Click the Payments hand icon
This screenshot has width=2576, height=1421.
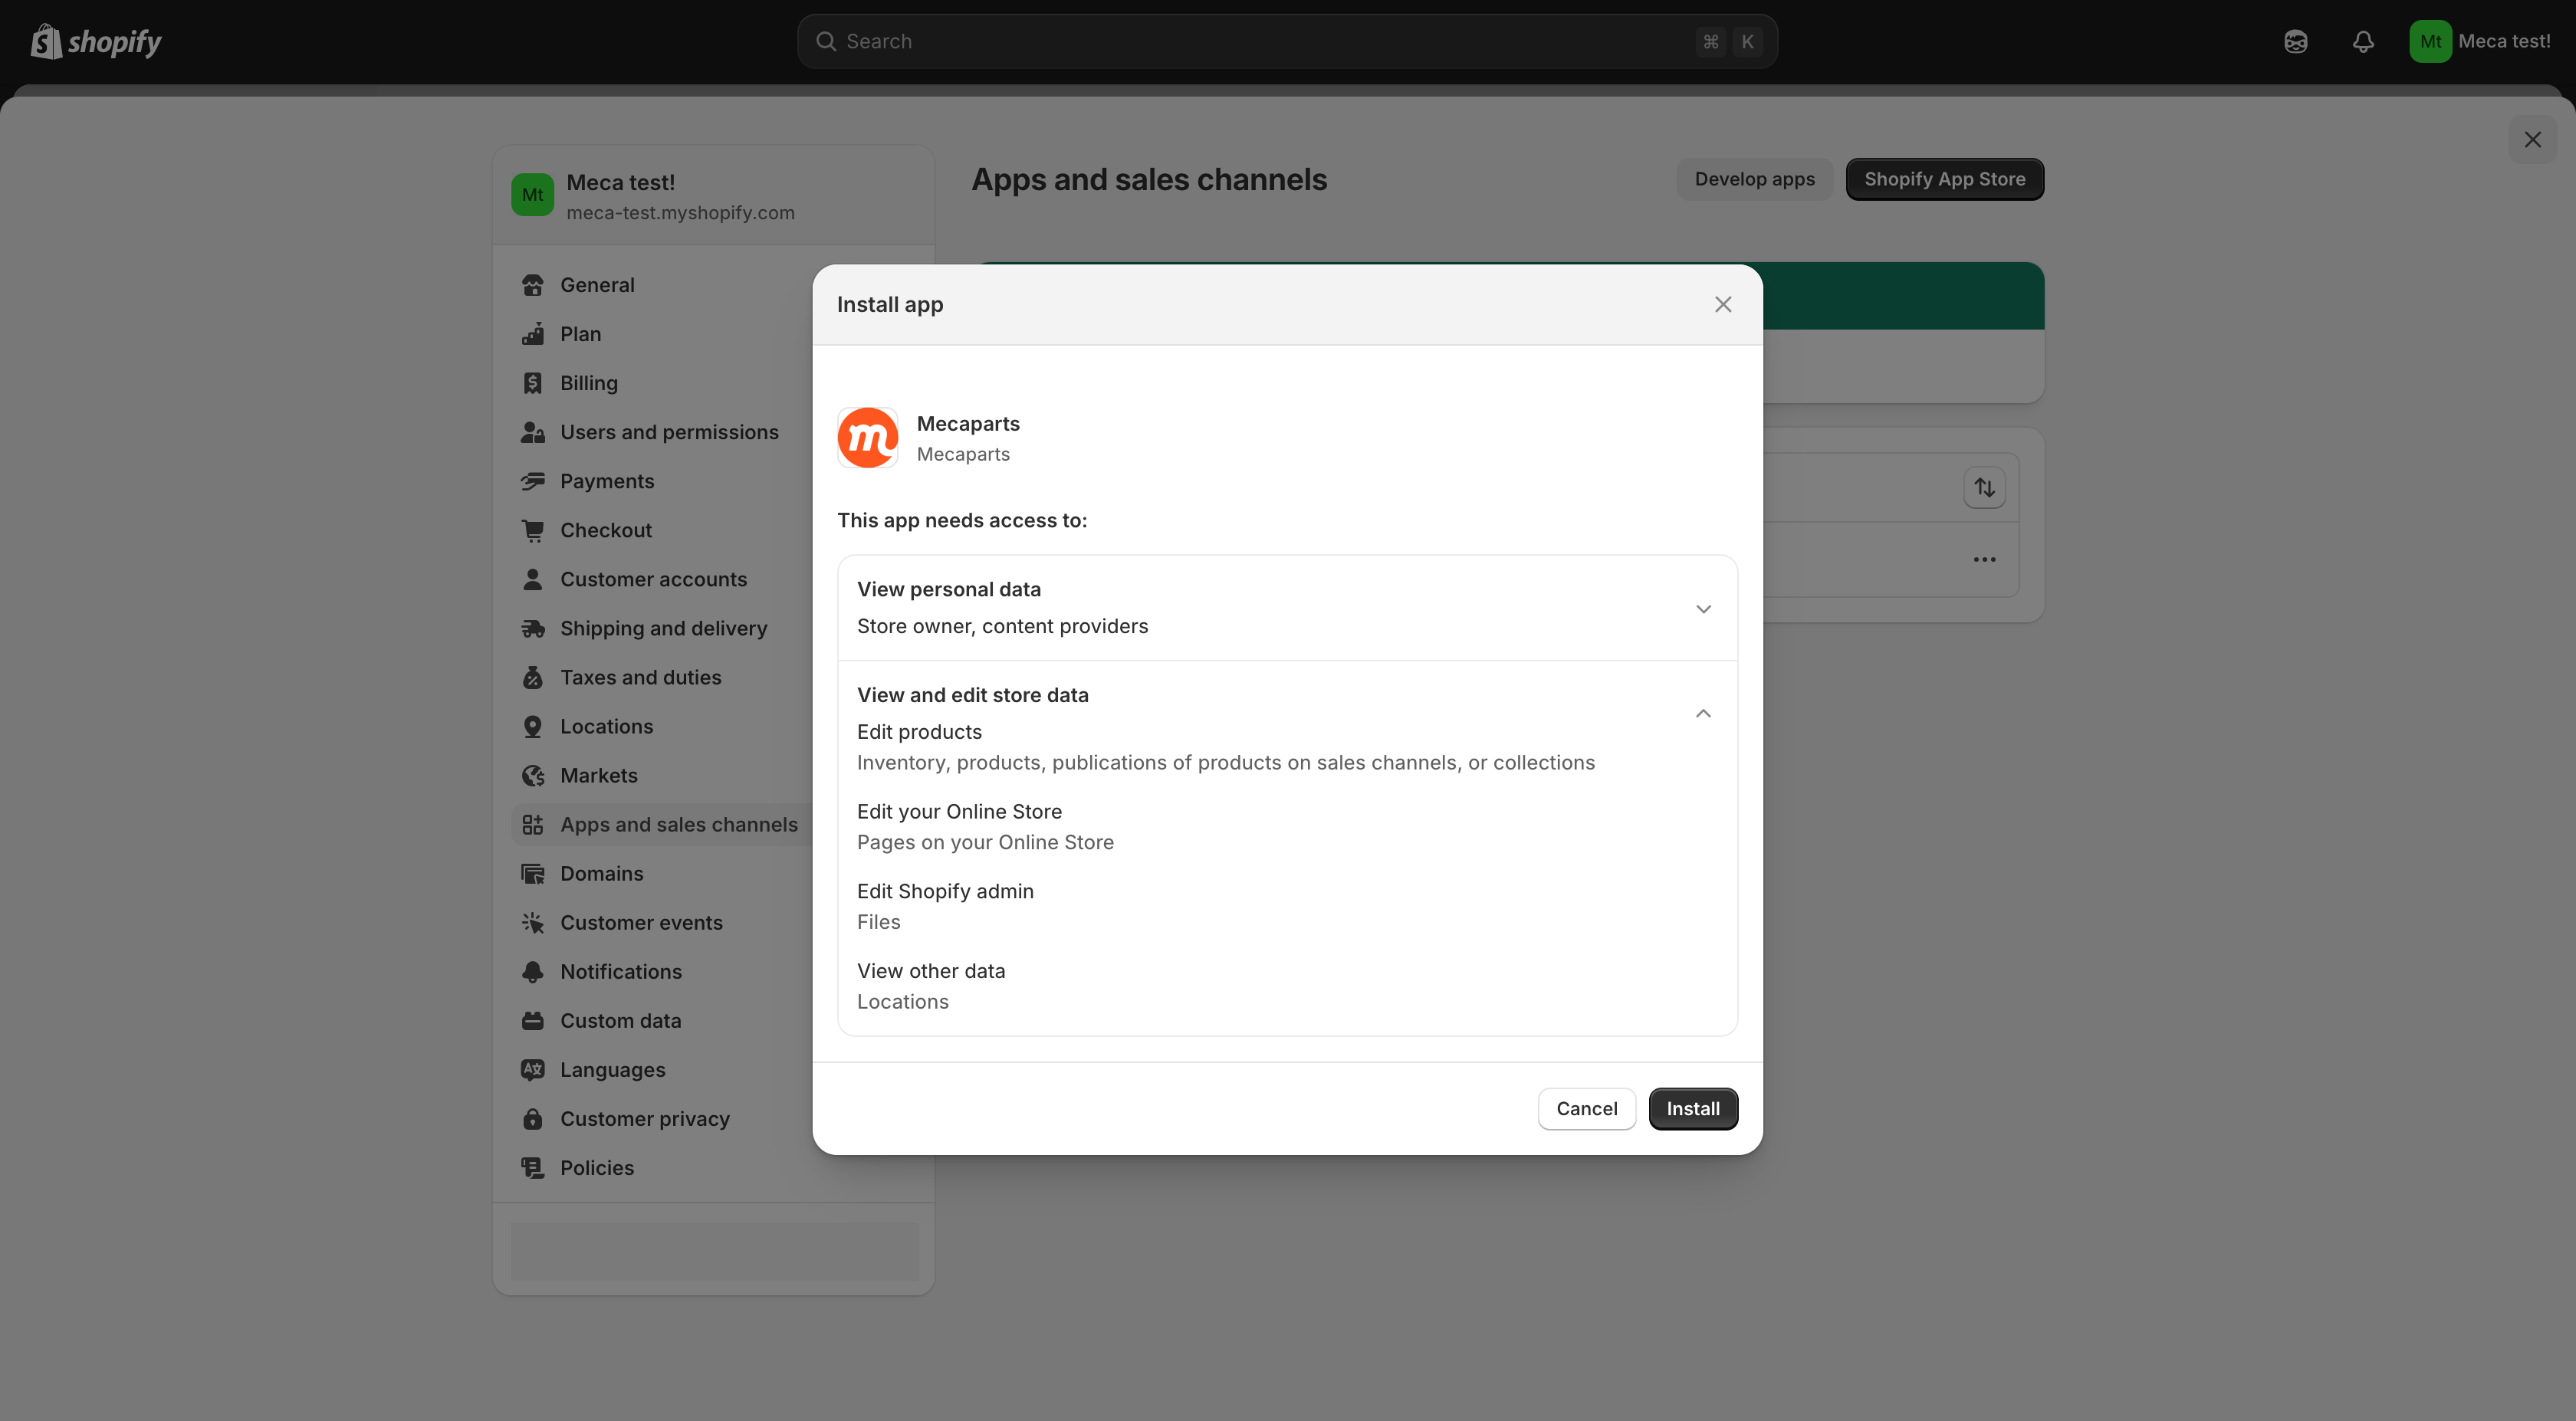click(533, 481)
